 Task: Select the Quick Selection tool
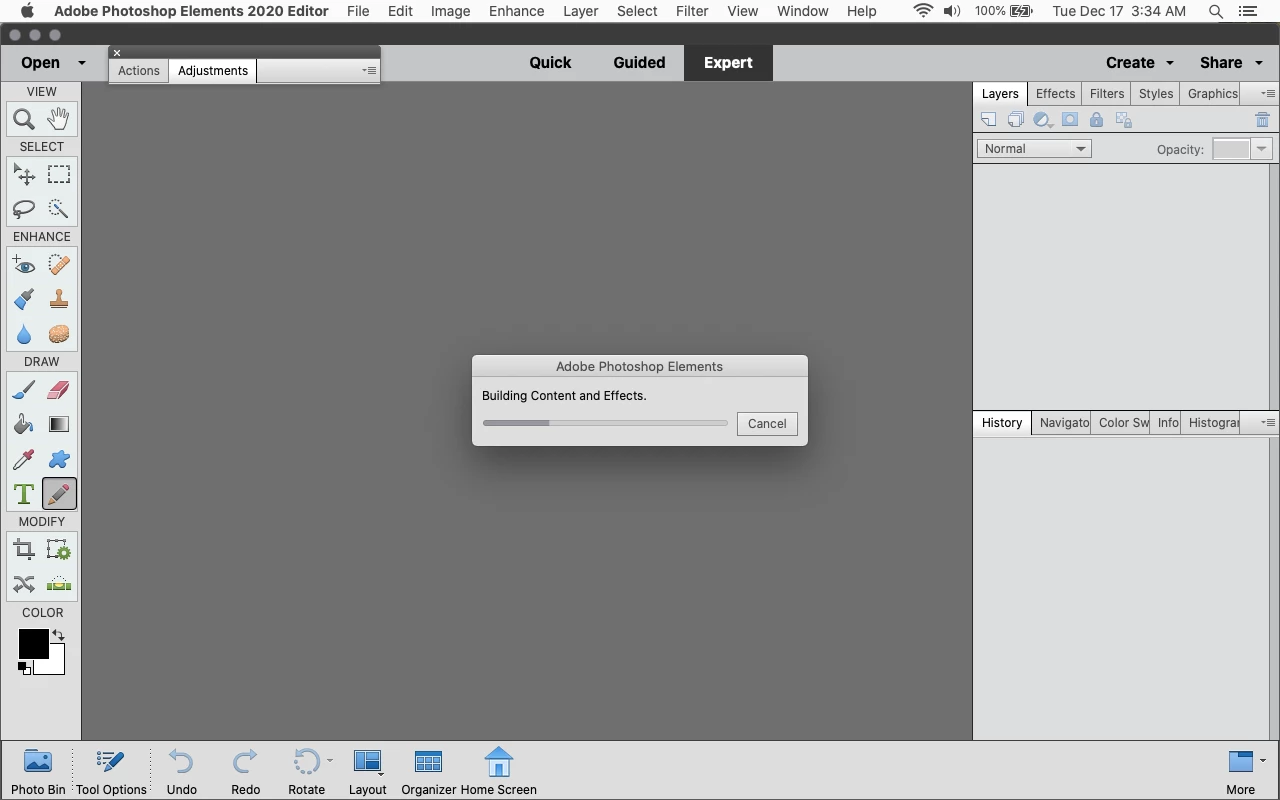(59, 209)
